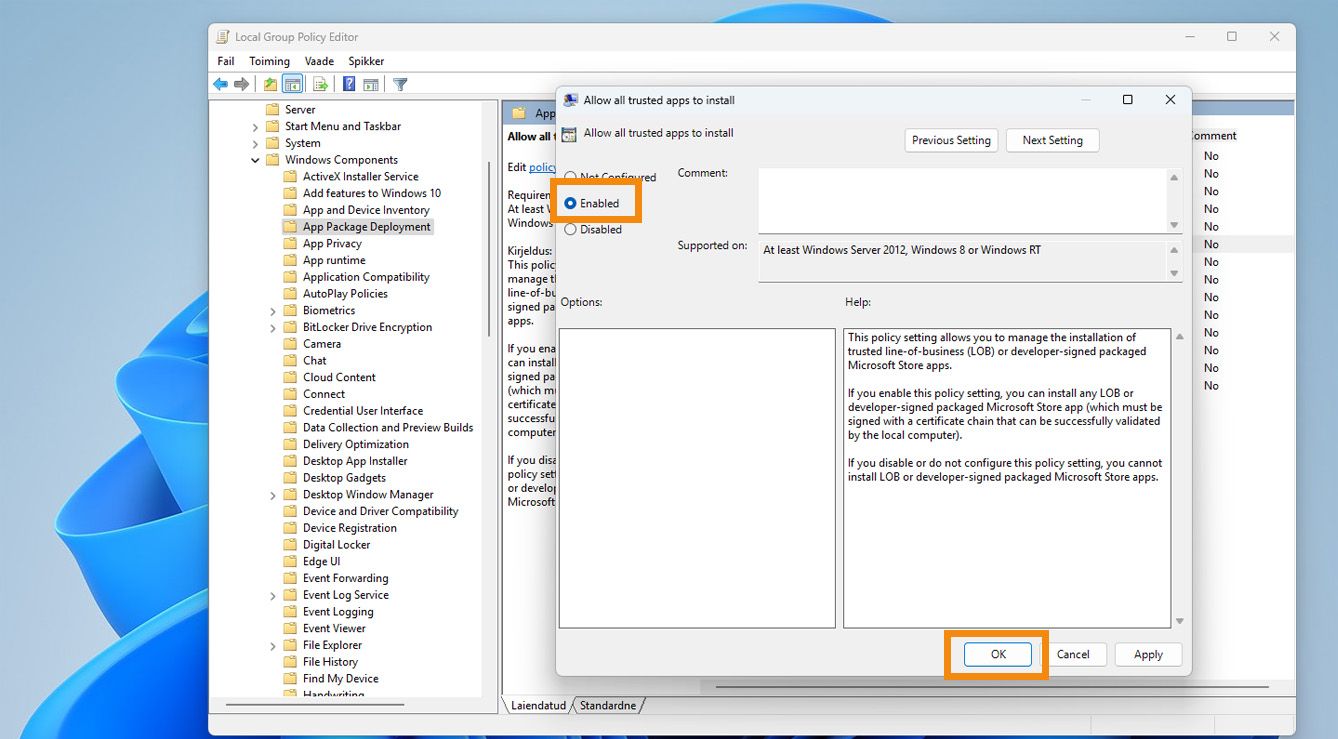Expand the Start Menu and Taskbar node
1338x739 pixels.
(x=255, y=127)
